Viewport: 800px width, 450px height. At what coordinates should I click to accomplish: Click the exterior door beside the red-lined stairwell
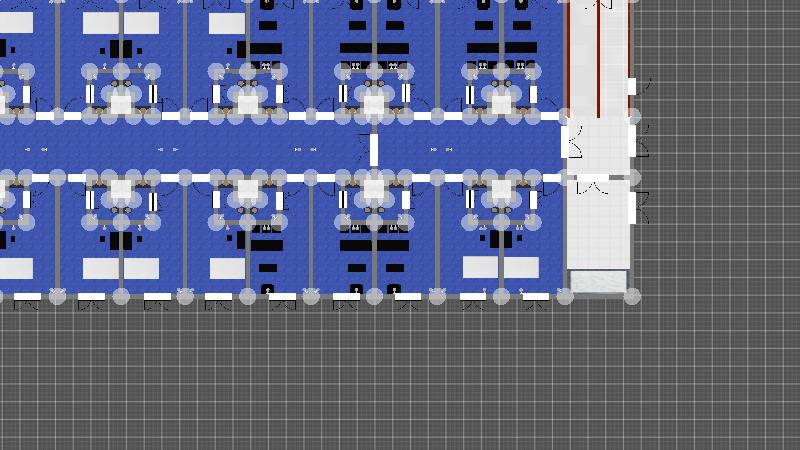coord(640,87)
